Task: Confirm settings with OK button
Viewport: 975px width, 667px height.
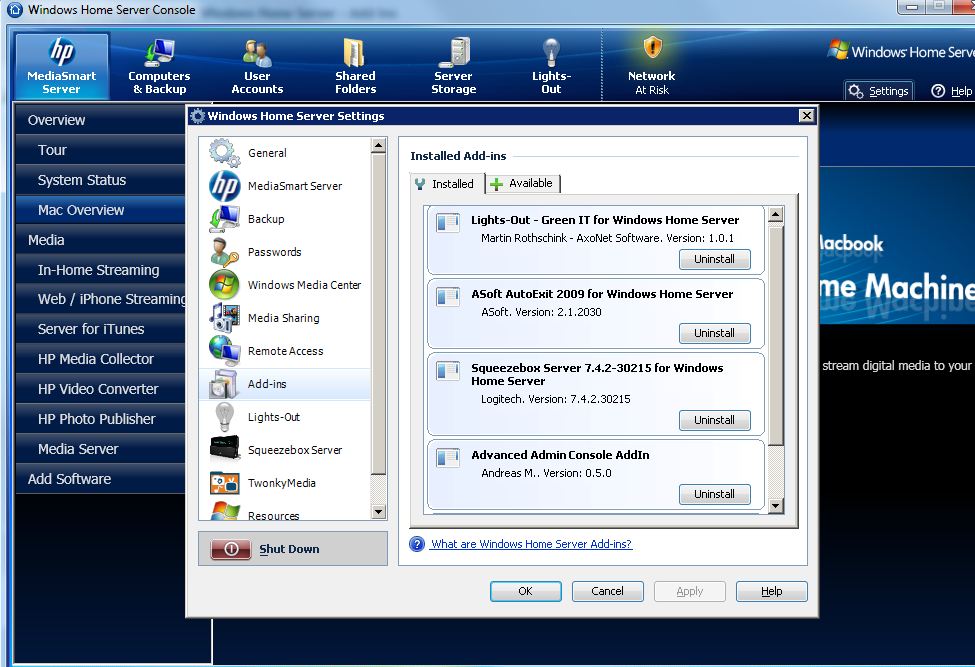Action: (525, 591)
